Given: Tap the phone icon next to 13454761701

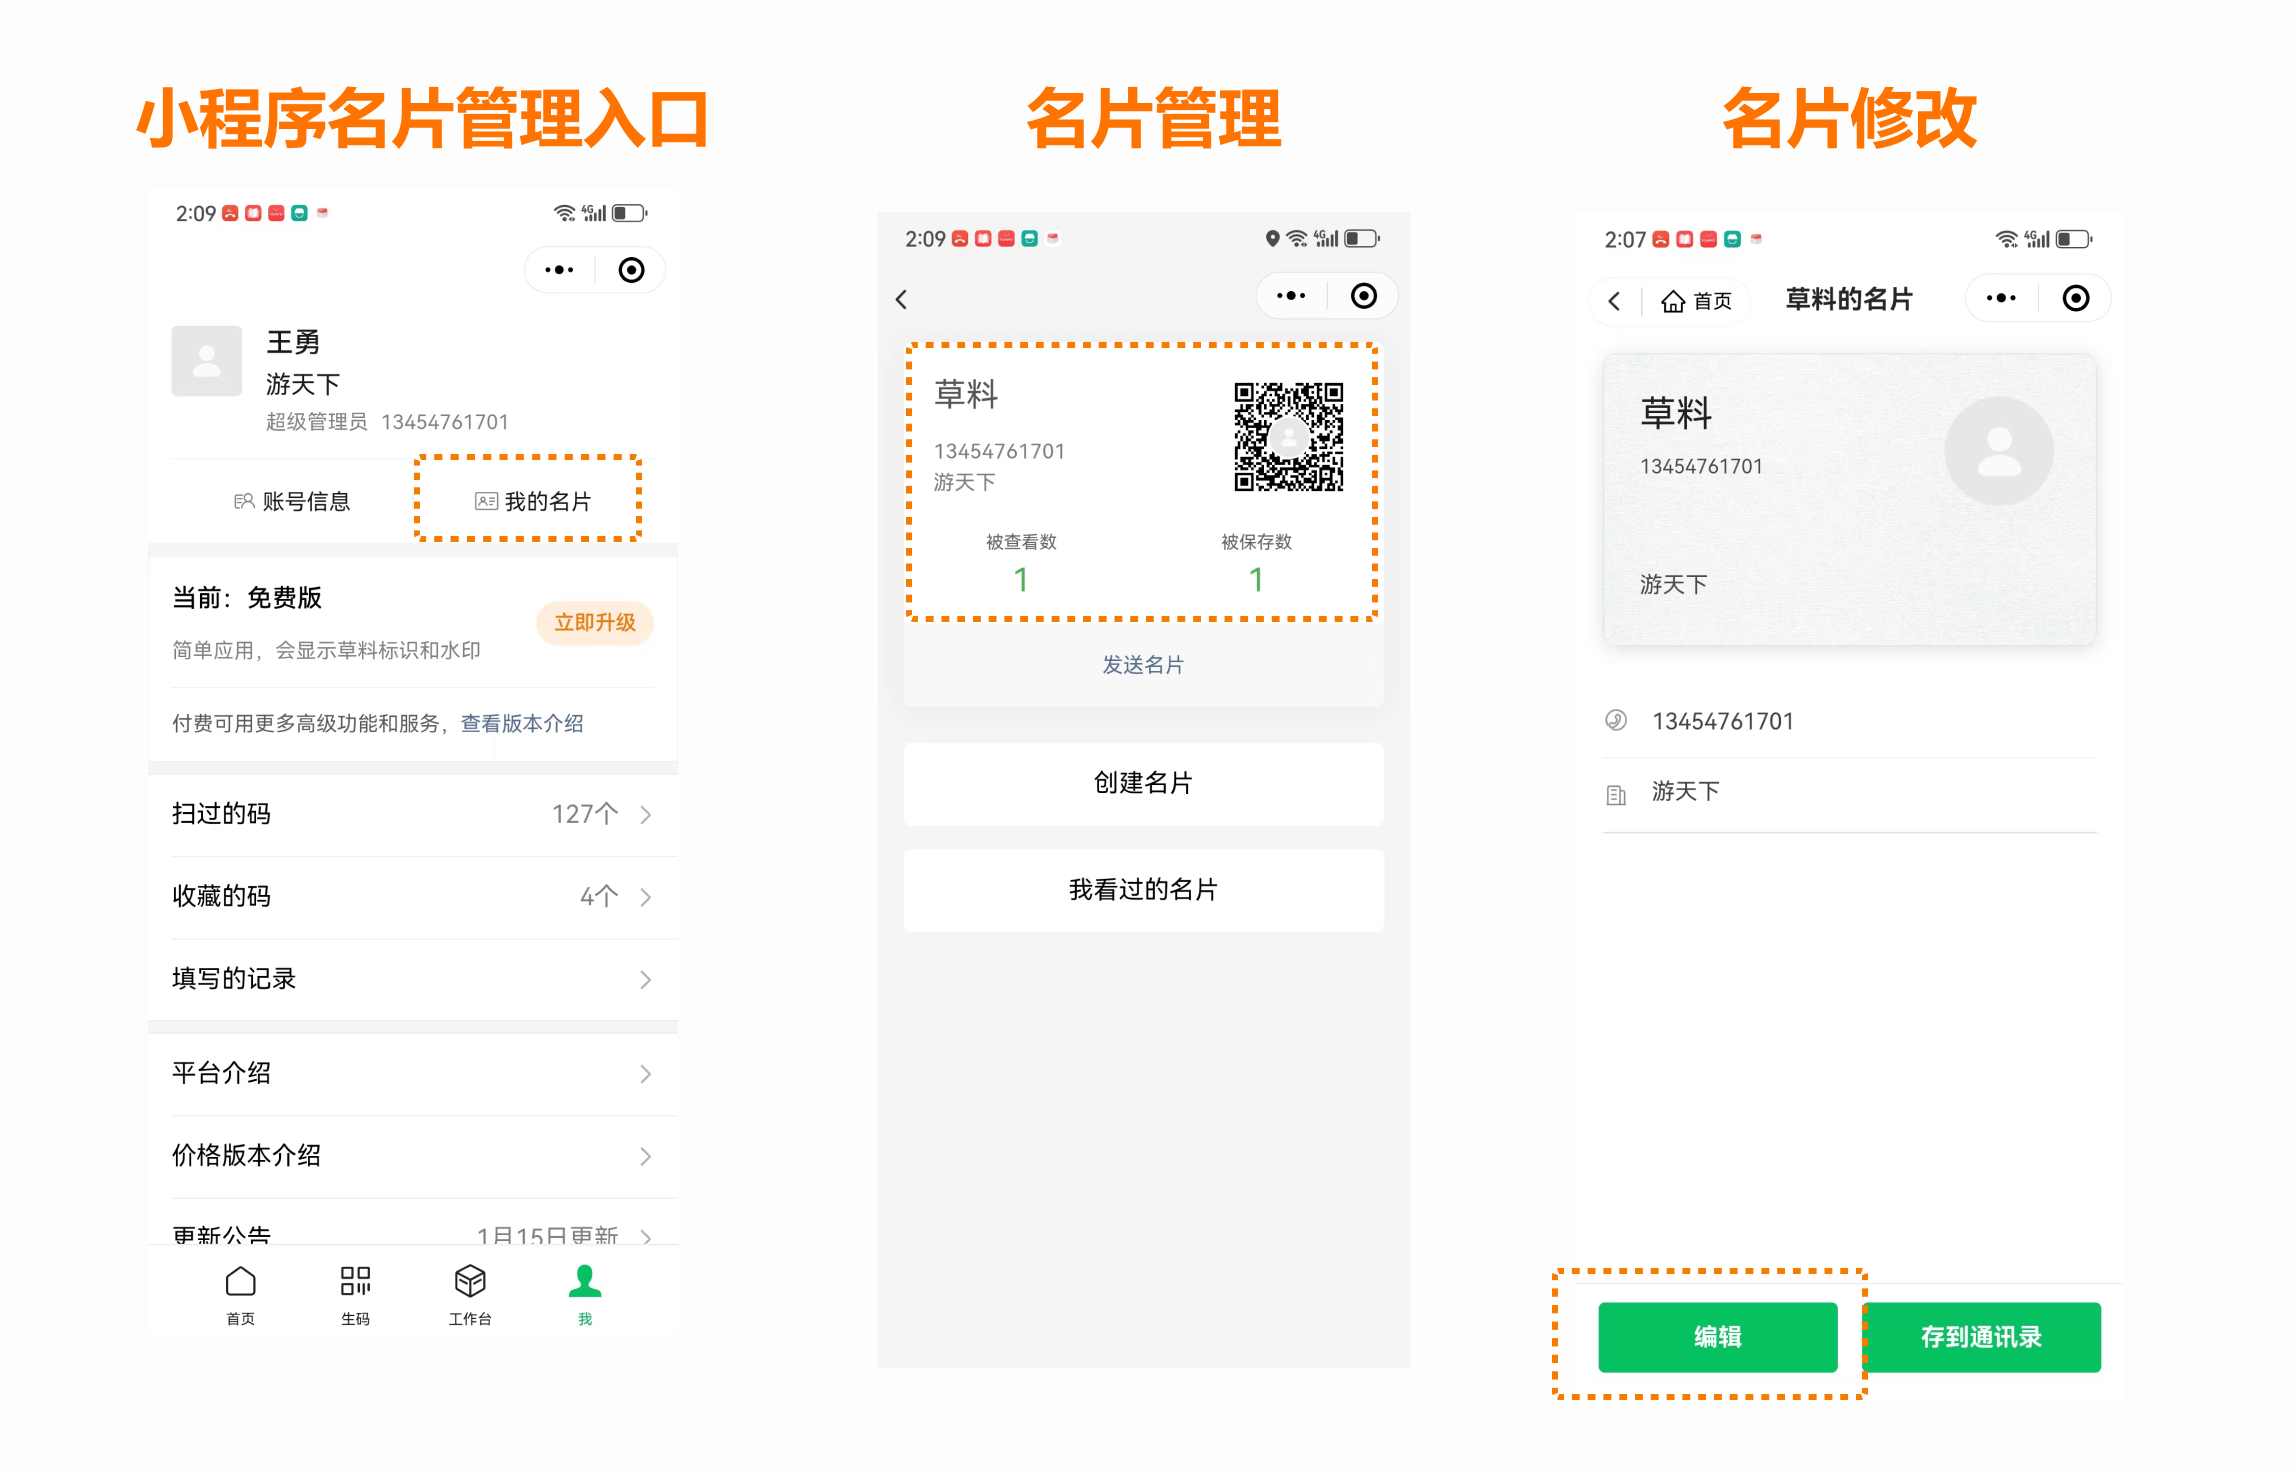Looking at the screenshot, I should pyautogui.click(x=1617, y=720).
